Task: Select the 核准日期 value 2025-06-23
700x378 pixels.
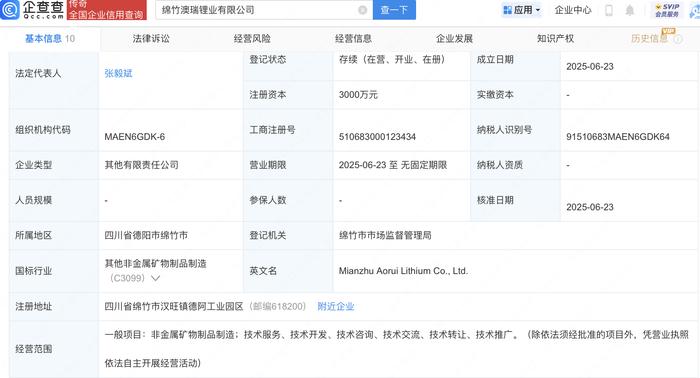Action: 590,207
